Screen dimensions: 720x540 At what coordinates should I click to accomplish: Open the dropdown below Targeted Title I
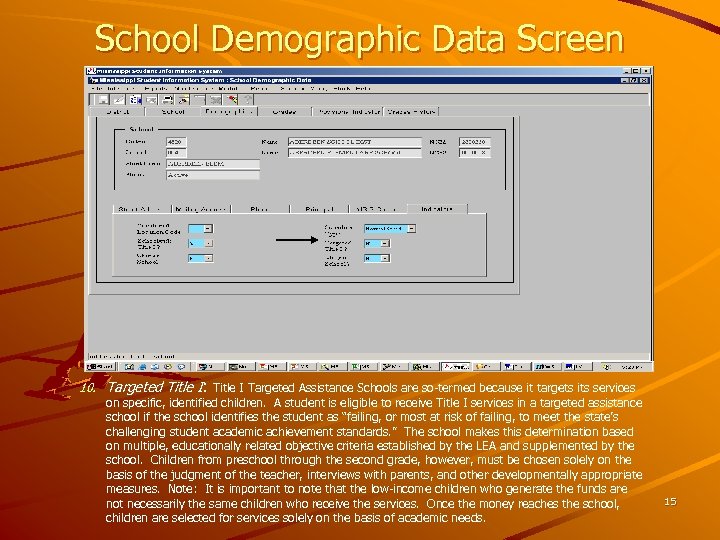point(385,259)
